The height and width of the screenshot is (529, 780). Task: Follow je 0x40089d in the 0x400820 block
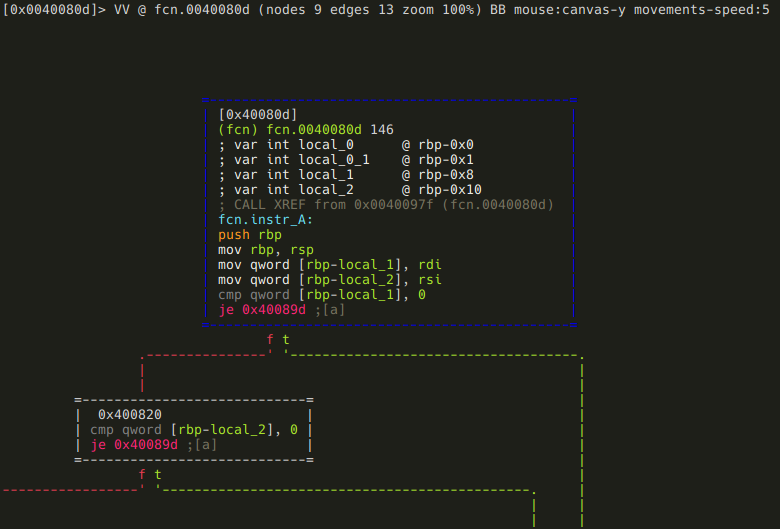coord(134,444)
